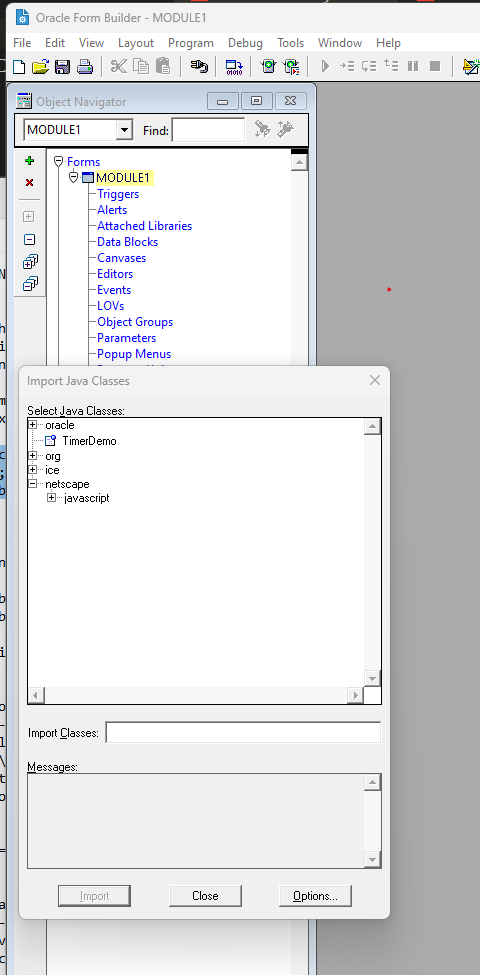Open the Debug menu

coord(245,43)
